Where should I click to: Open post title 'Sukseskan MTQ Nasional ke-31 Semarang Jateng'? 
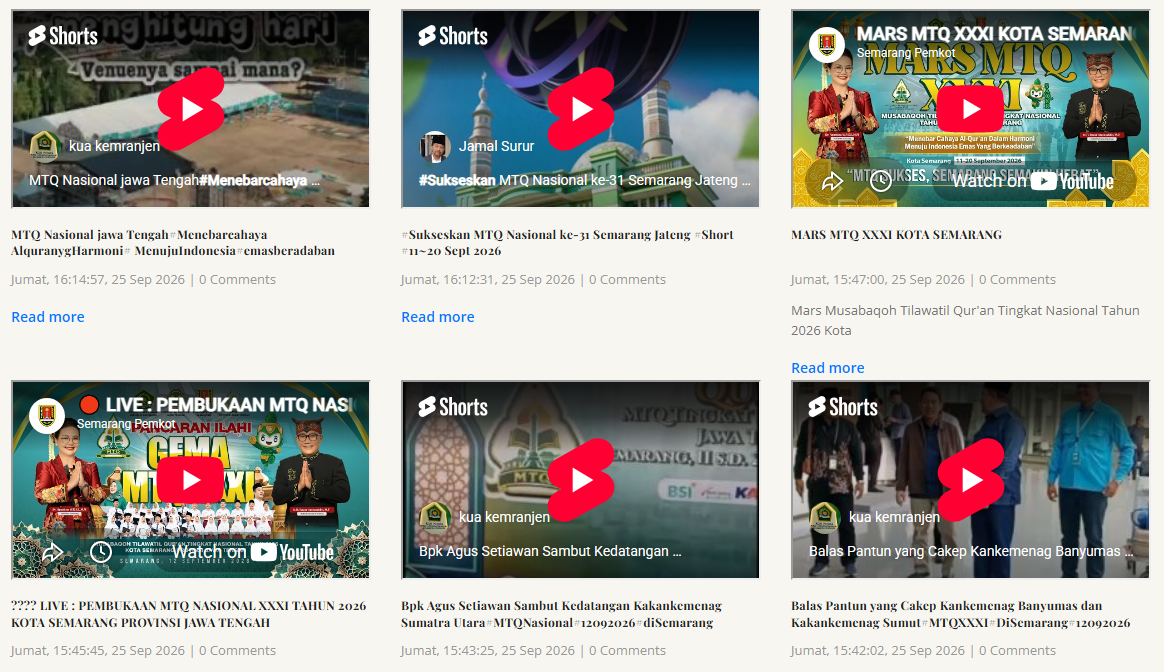click(567, 243)
